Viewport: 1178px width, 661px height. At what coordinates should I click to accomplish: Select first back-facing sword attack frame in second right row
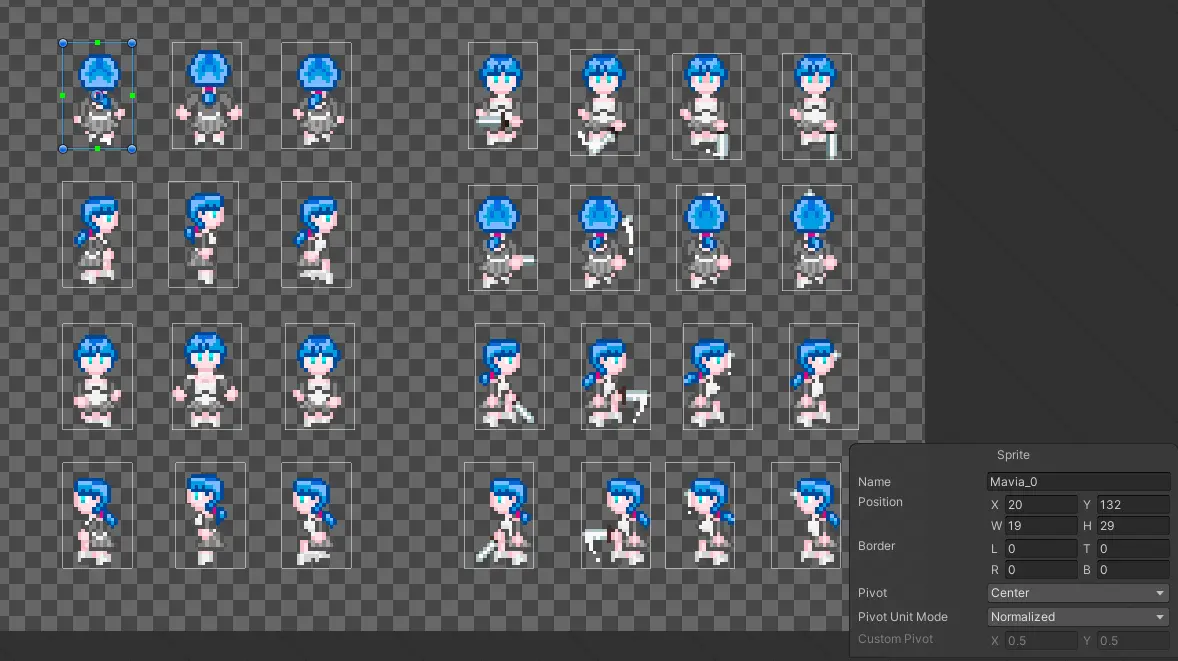point(503,238)
